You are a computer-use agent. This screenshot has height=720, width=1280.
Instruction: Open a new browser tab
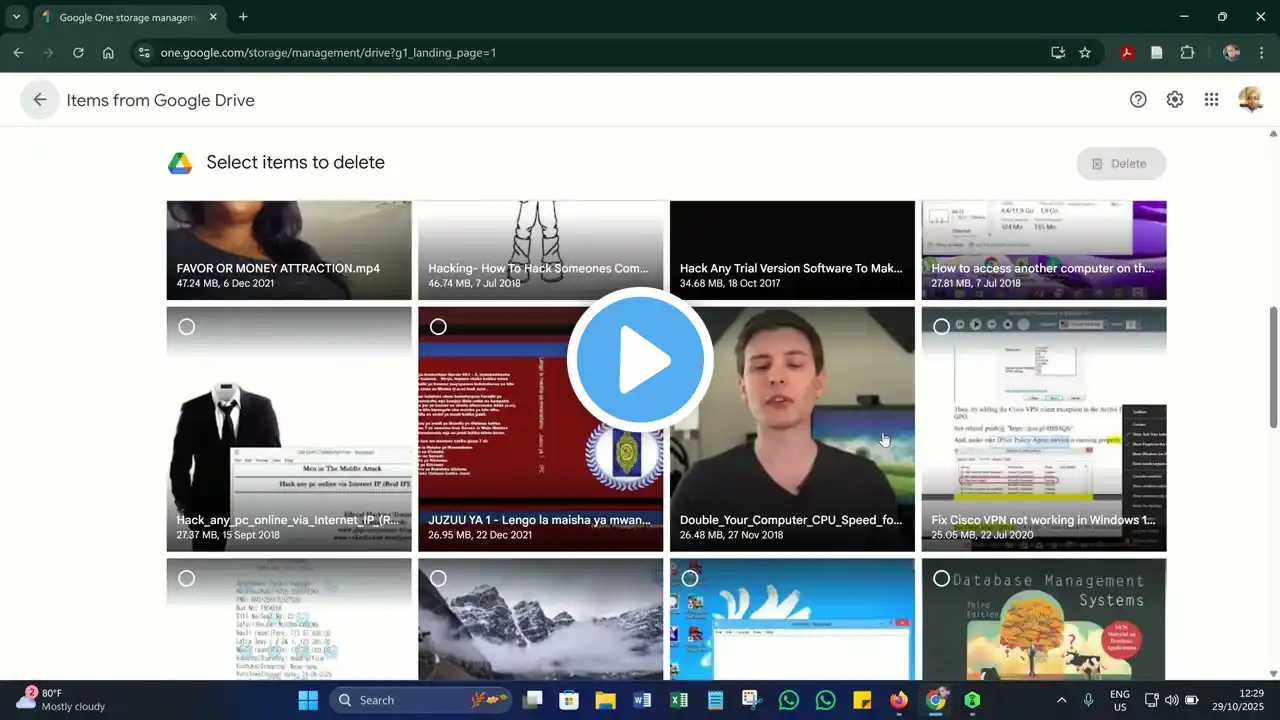point(243,17)
